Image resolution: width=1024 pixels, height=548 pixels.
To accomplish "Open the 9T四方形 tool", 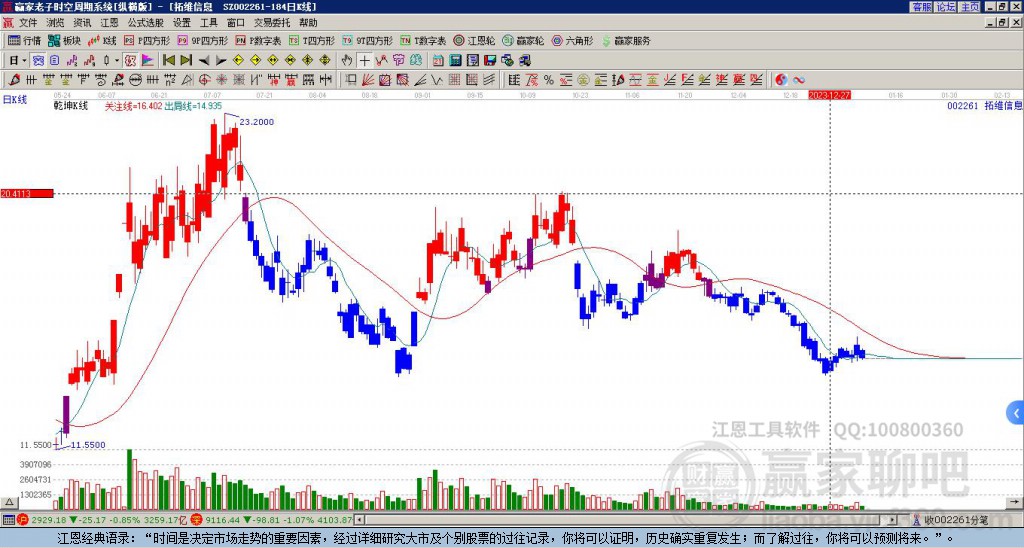I will point(367,40).
